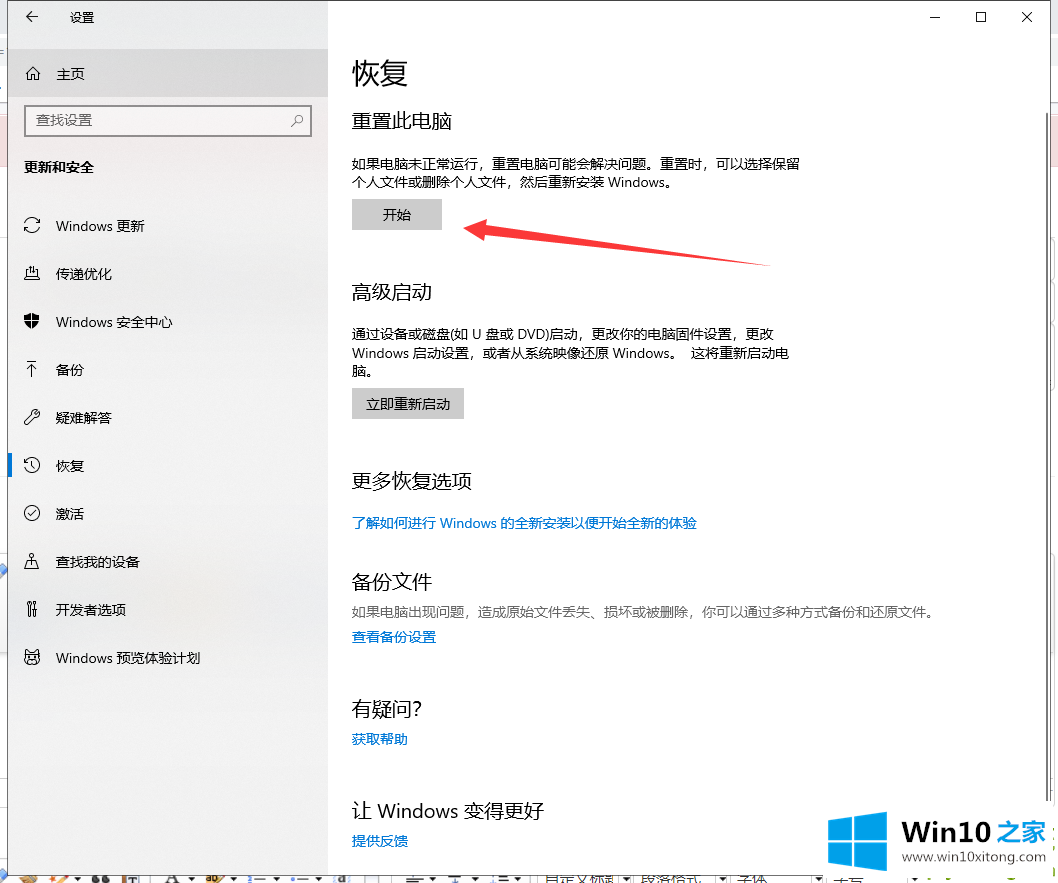Go to 疑难解答 settings page
This screenshot has height=883, width=1058.
[x=167, y=418]
